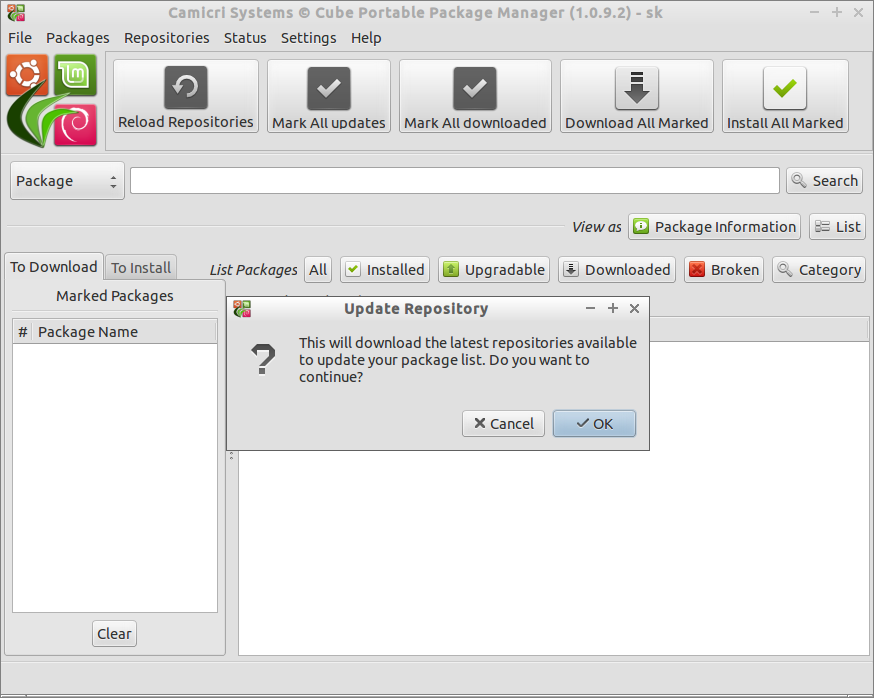The image size is (874, 698).
Task: Show Installed packages list
Action: 385,269
